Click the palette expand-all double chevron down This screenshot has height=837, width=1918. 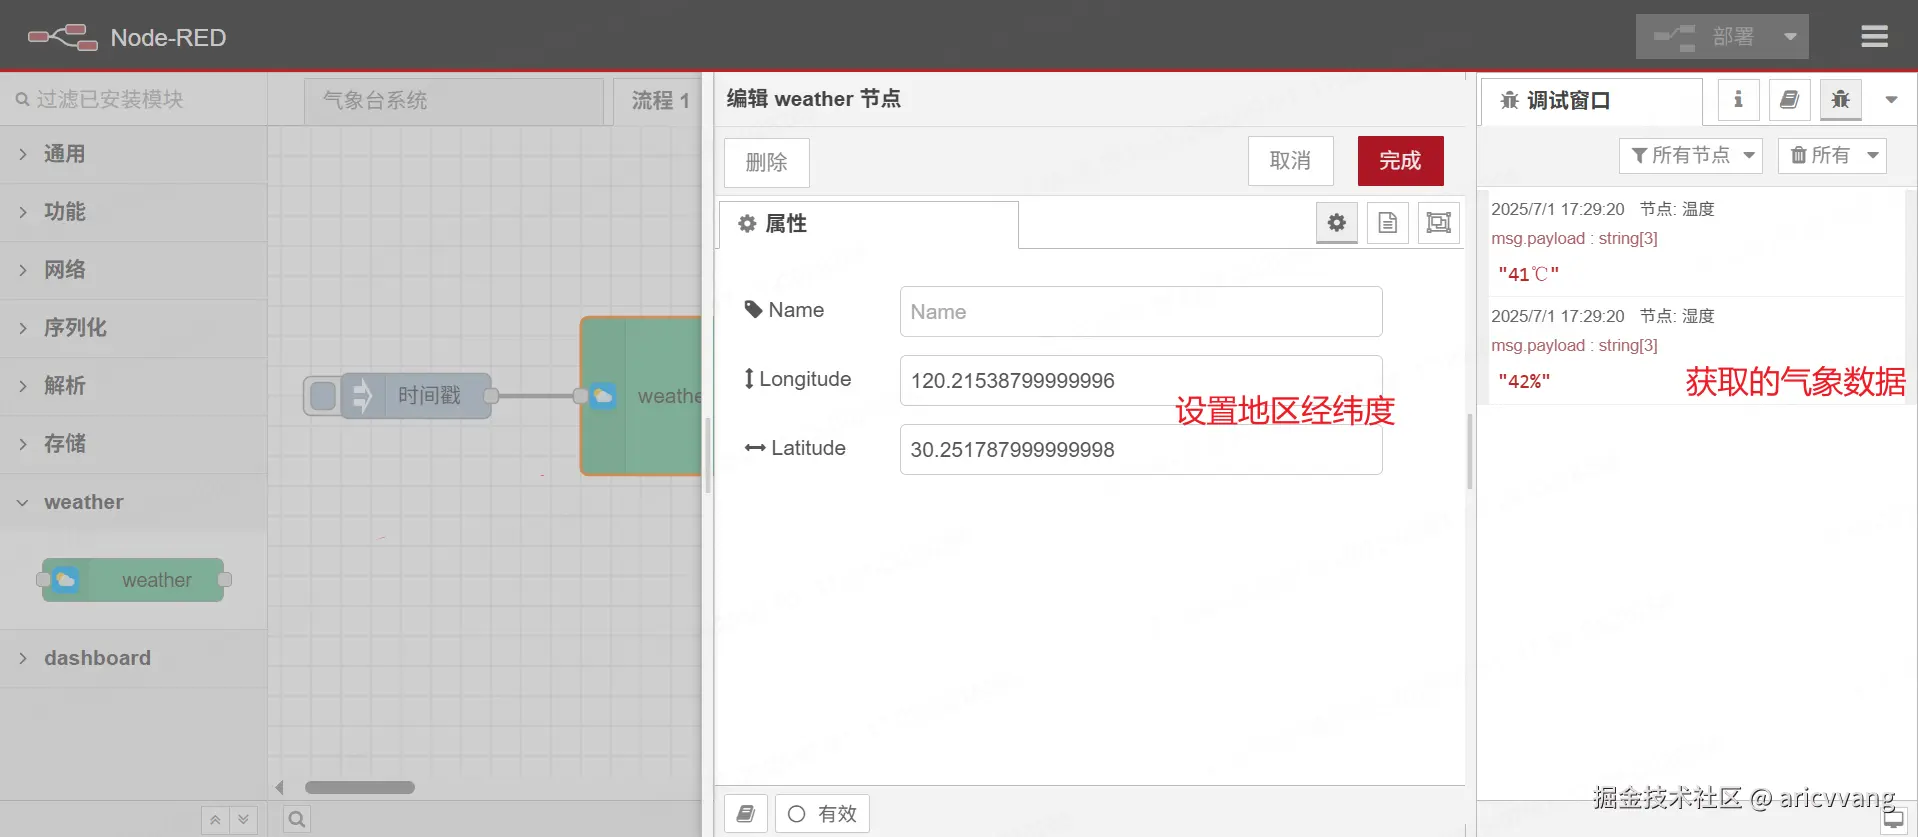tap(244, 820)
